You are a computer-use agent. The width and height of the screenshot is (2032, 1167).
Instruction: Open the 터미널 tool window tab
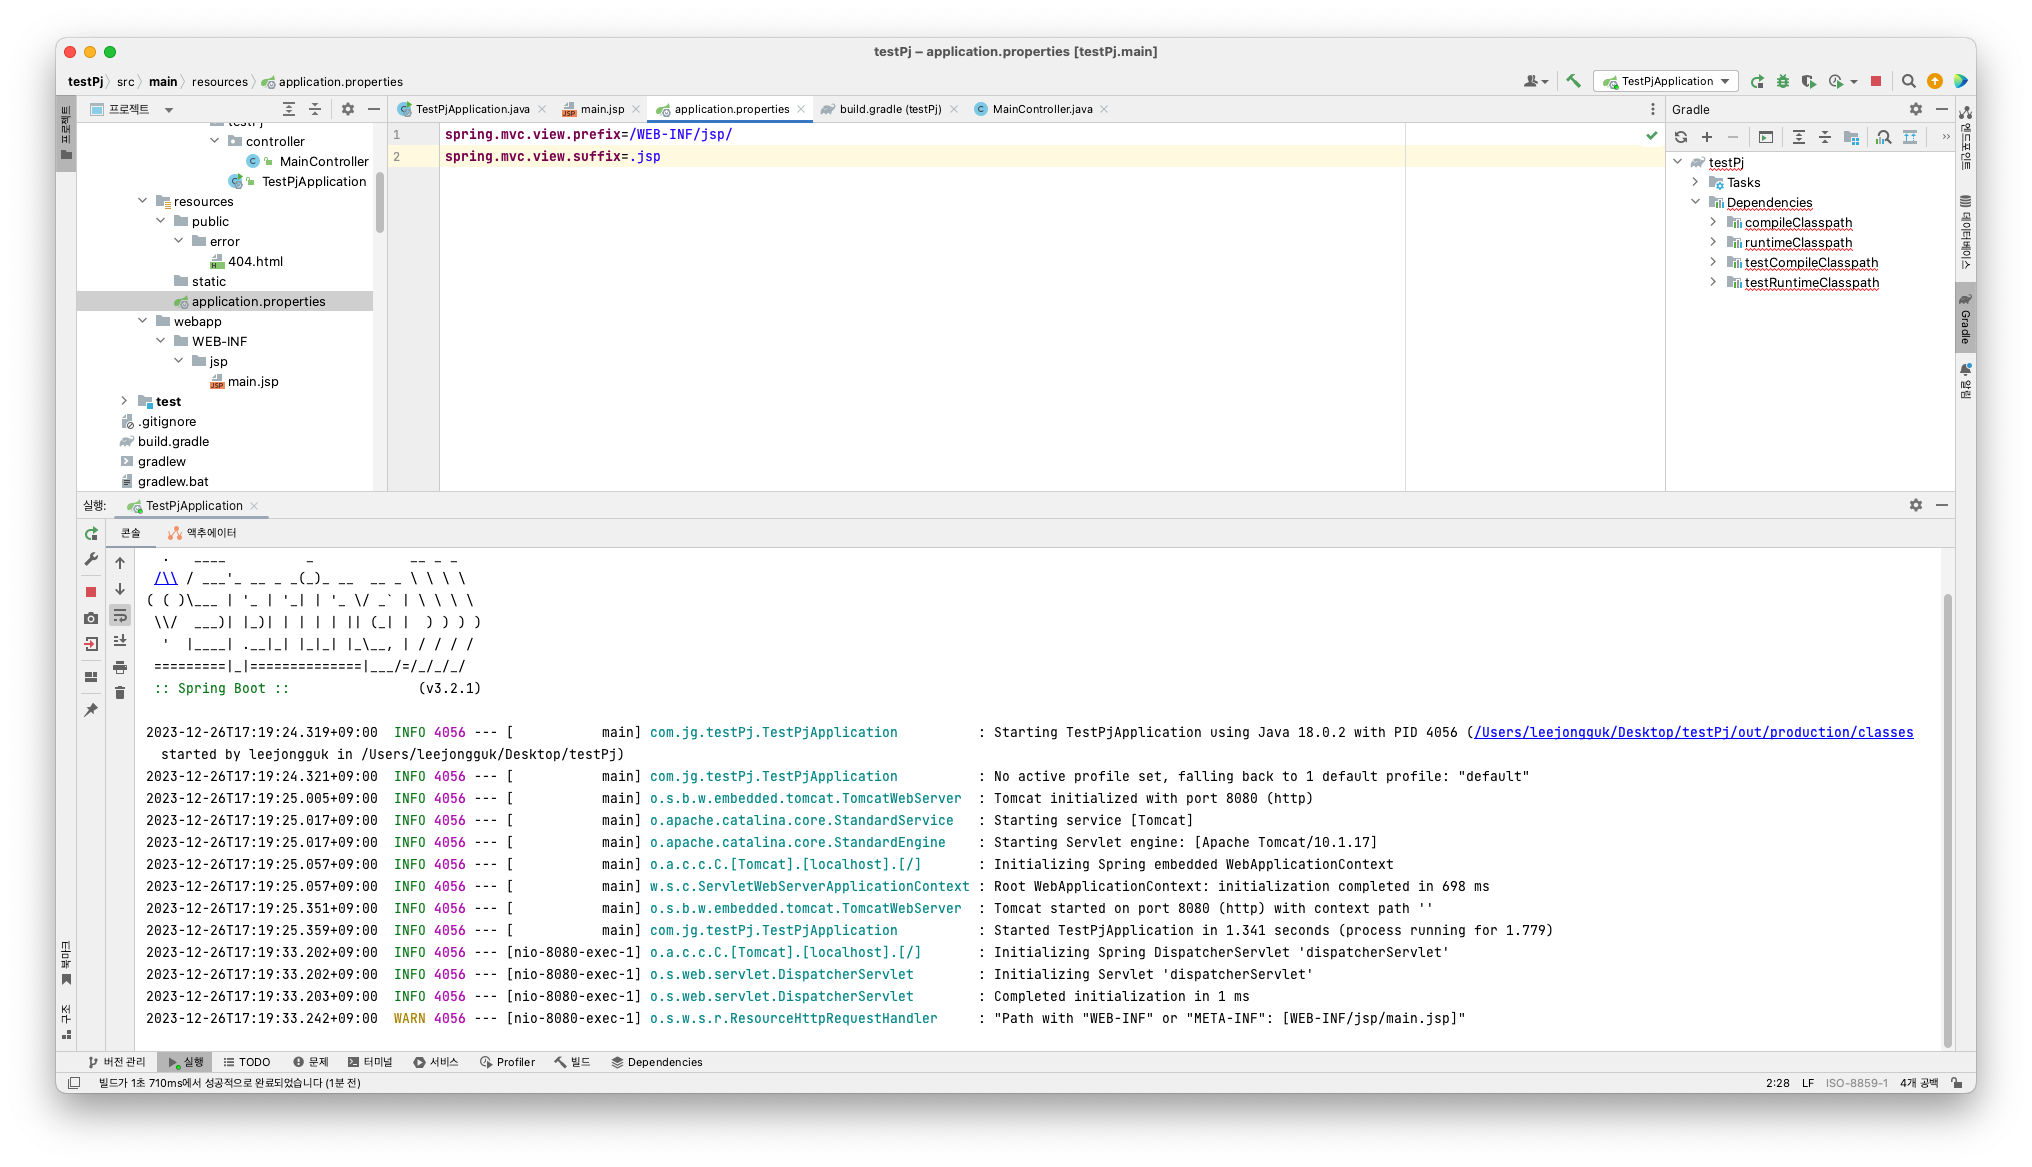370,1062
